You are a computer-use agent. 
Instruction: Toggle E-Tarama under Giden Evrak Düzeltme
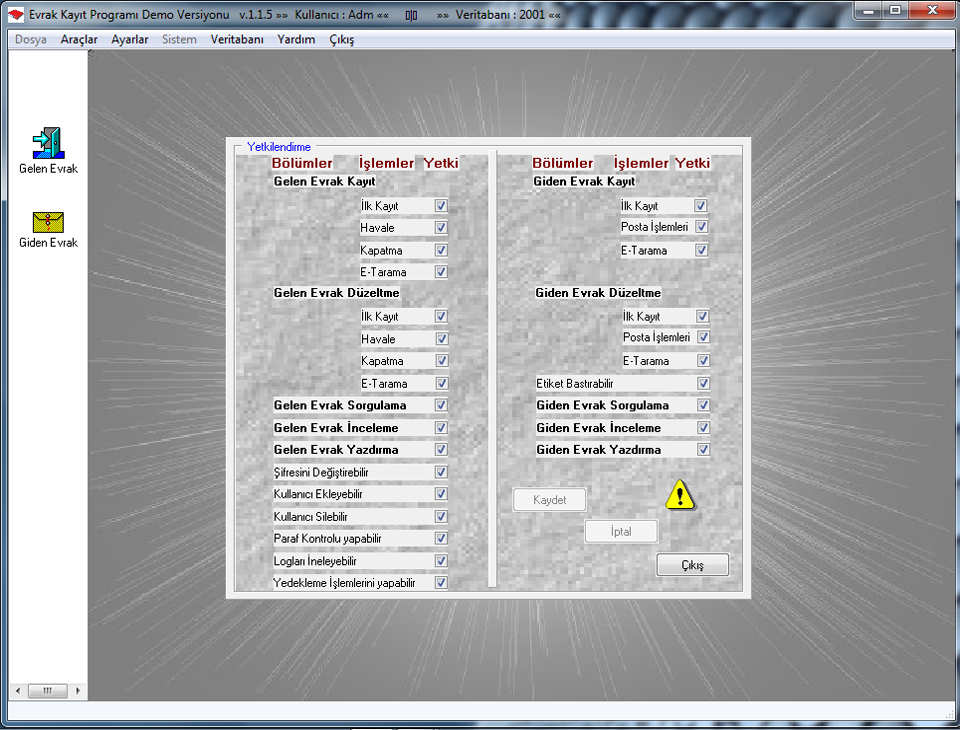coord(703,361)
